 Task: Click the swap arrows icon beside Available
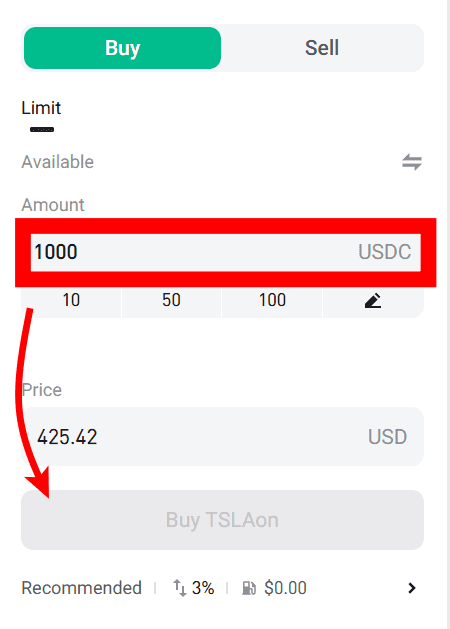(x=412, y=162)
